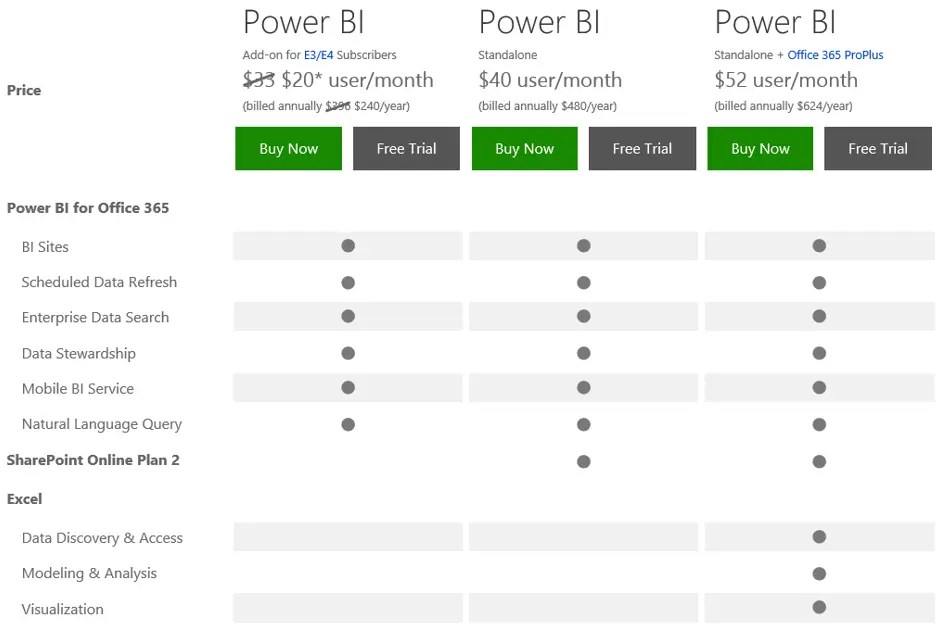Click Data Stewardship dot in add-on column

(x=348, y=353)
